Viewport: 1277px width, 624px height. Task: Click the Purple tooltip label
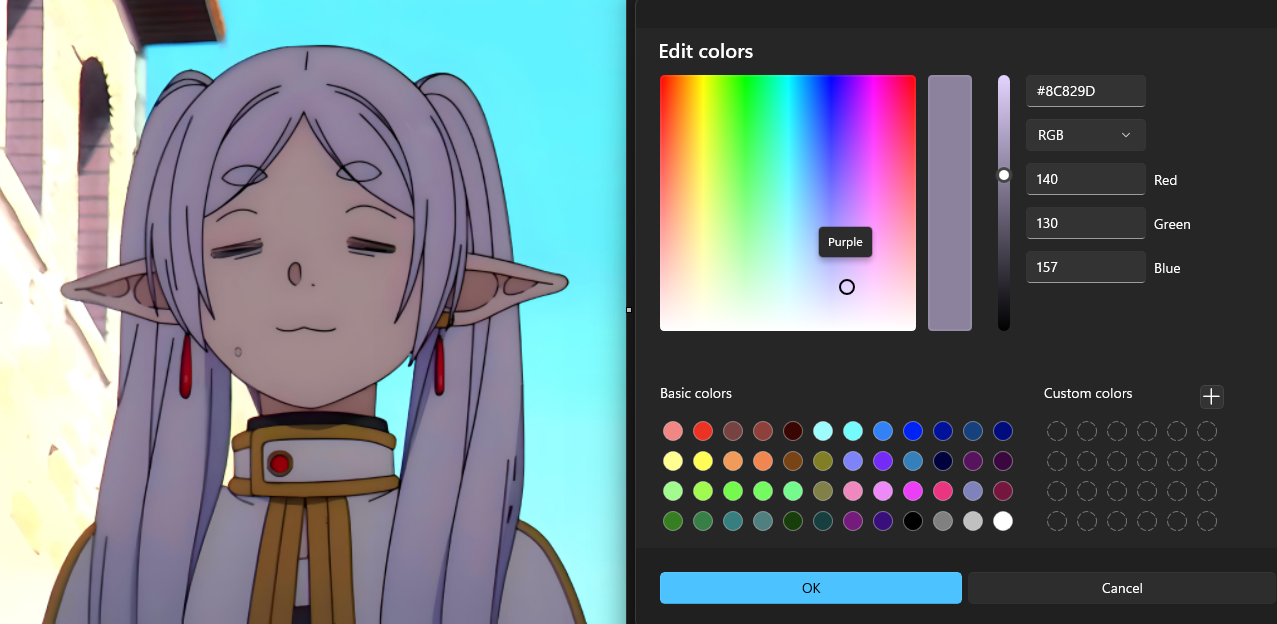coord(845,242)
